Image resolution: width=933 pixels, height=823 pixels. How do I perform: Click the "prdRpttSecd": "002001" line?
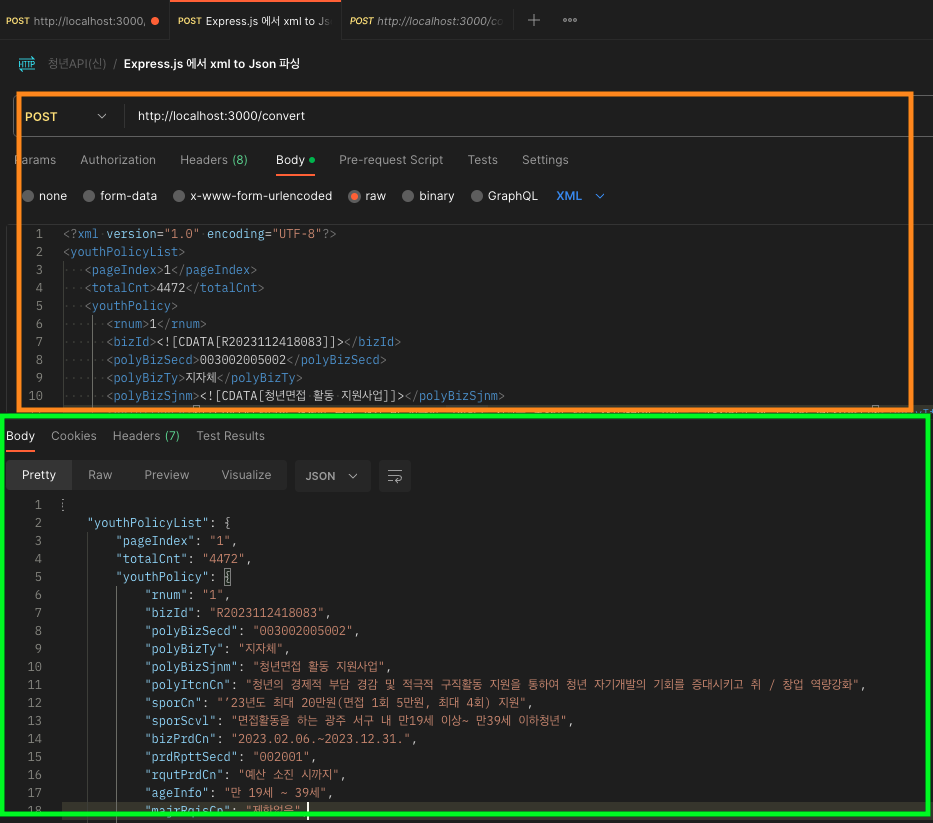tap(230, 757)
